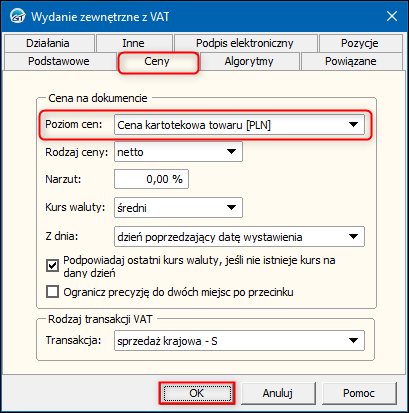Screen dimensions: 409x413
Task: Switch to the Podstawowe tab
Action: point(59,61)
